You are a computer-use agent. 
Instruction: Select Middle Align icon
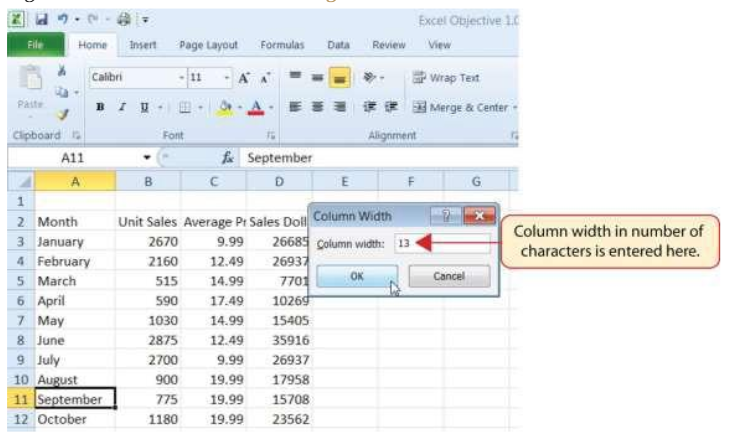click(x=317, y=77)
